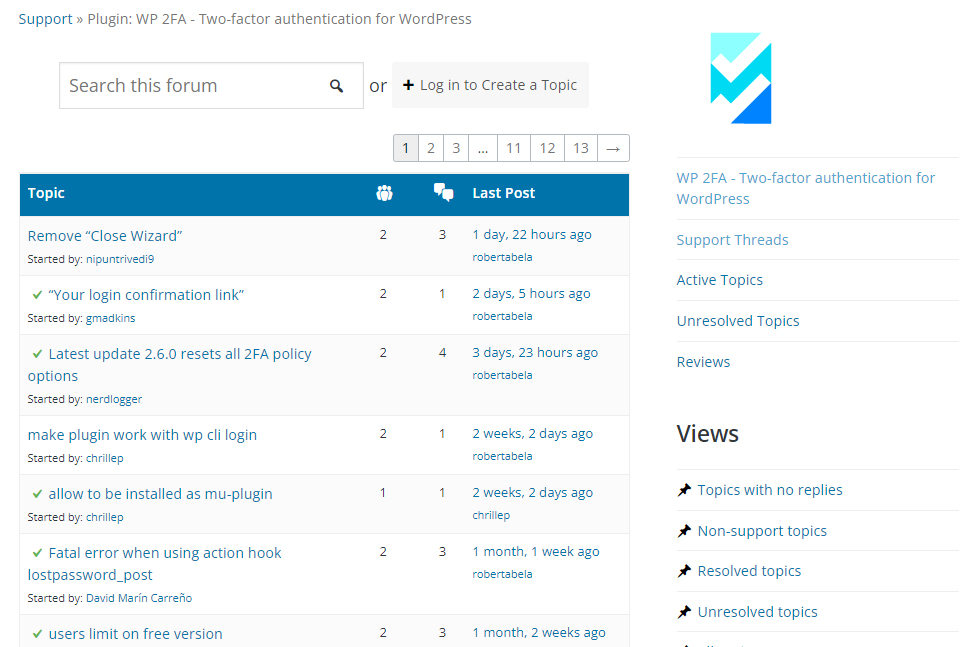Open last post 1 month, 1 week ago
Image resolution: width=970 pixels, height=647 pixels.
(536, 552)
